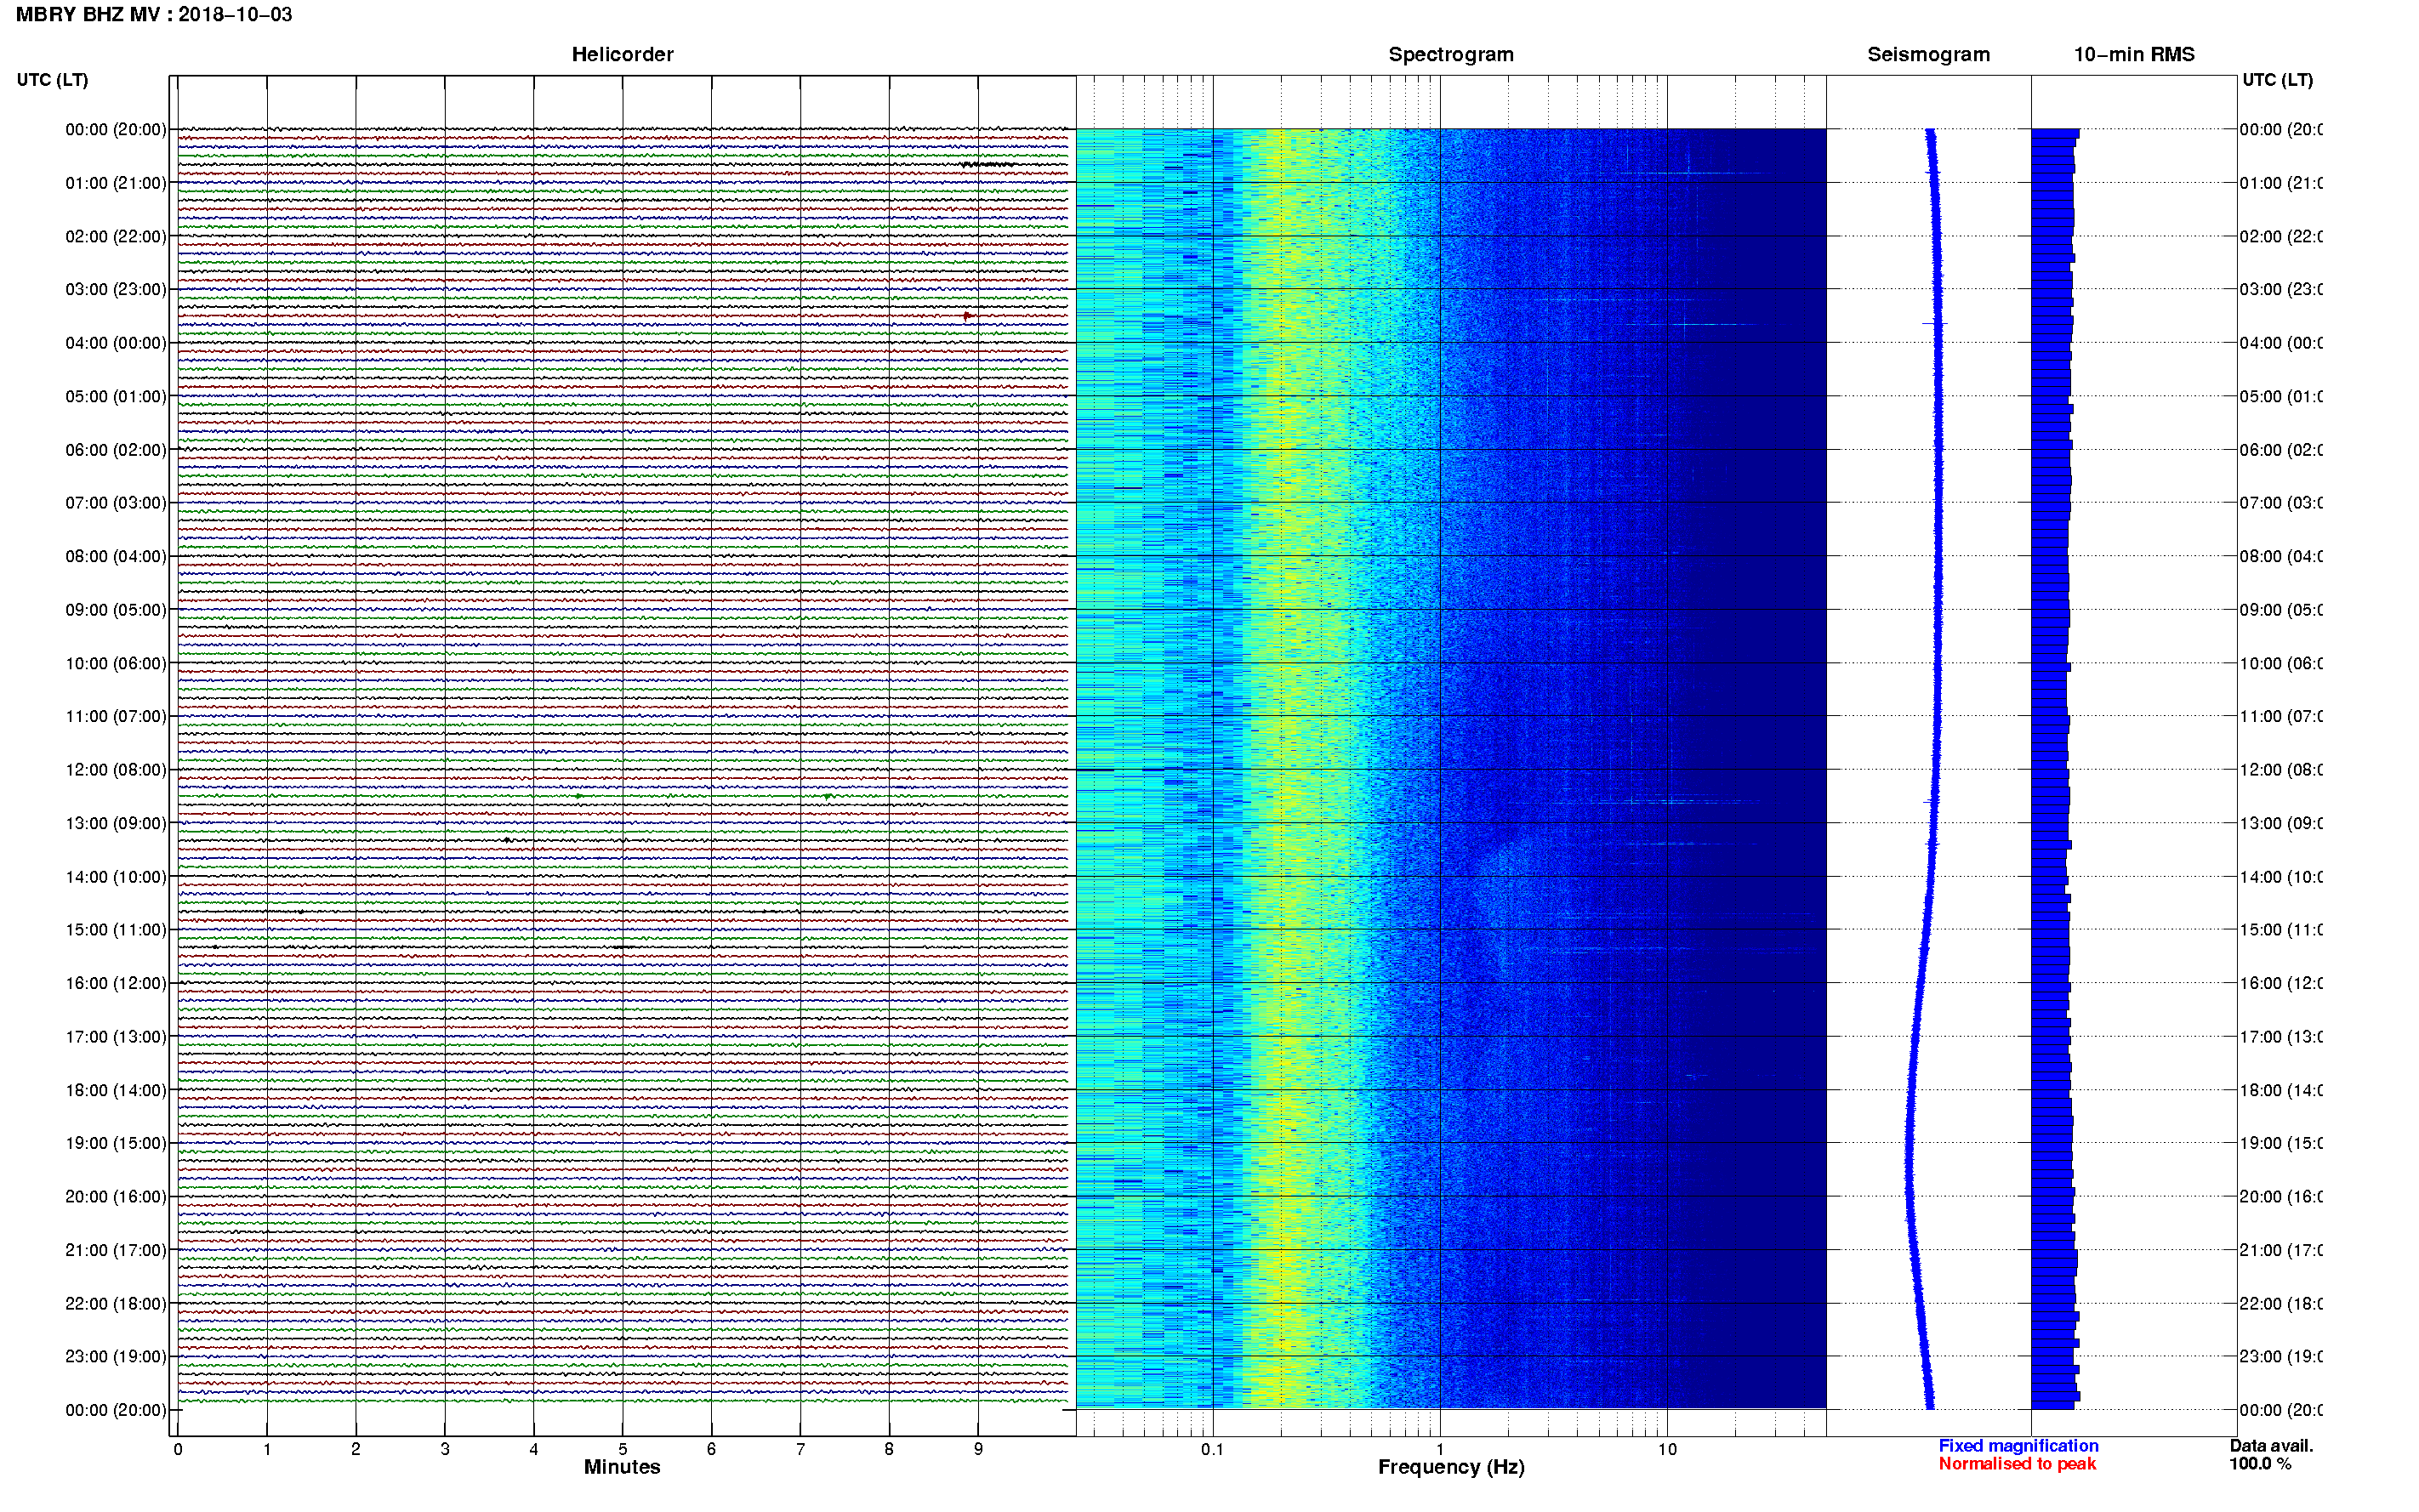Click the "UTC (LT)" label left of Helicorder
The height and width of the screenshot is (1512, 2419).
52,80
